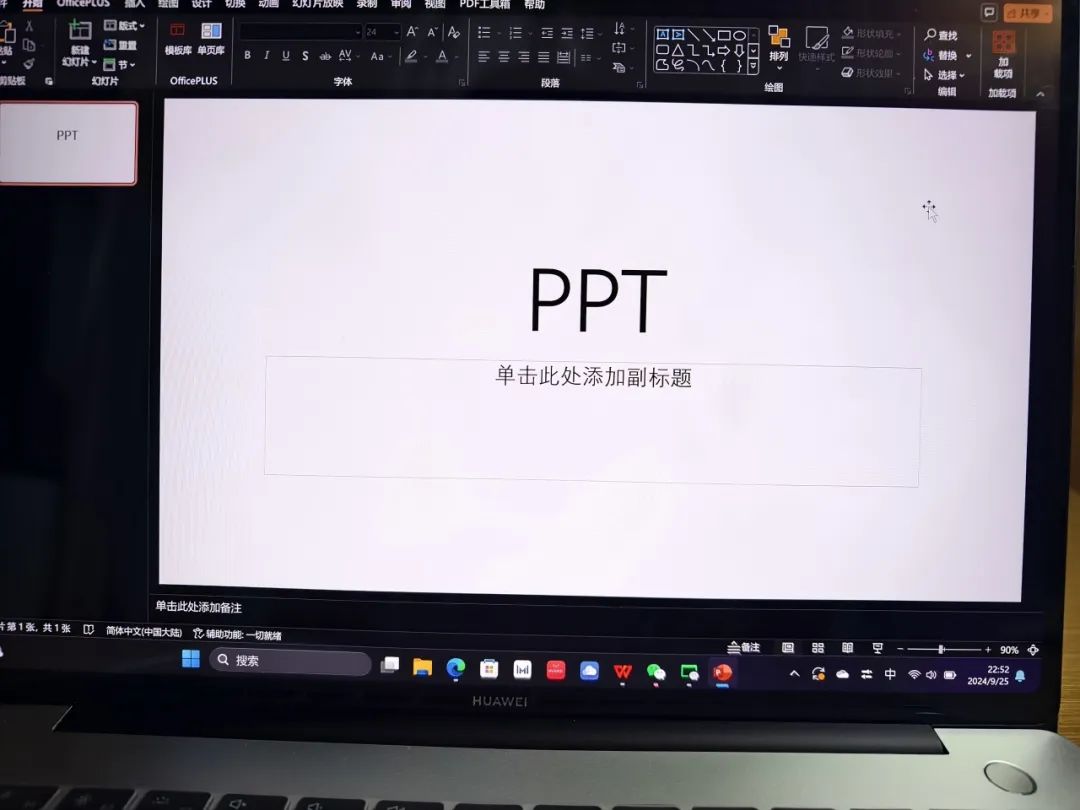Open the 加载项 add-ins button
Screen dimensions: 1080x810
point(1003,55)
